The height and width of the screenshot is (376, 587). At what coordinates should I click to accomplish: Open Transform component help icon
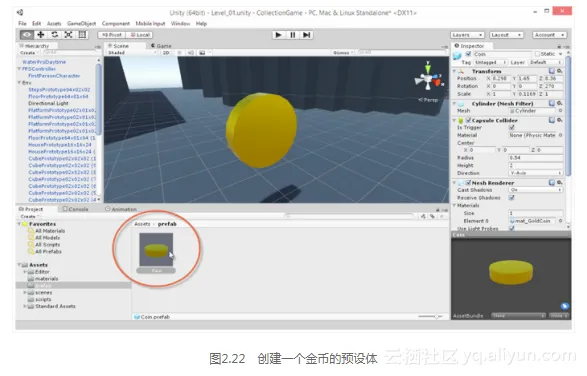tap(551, 71)
